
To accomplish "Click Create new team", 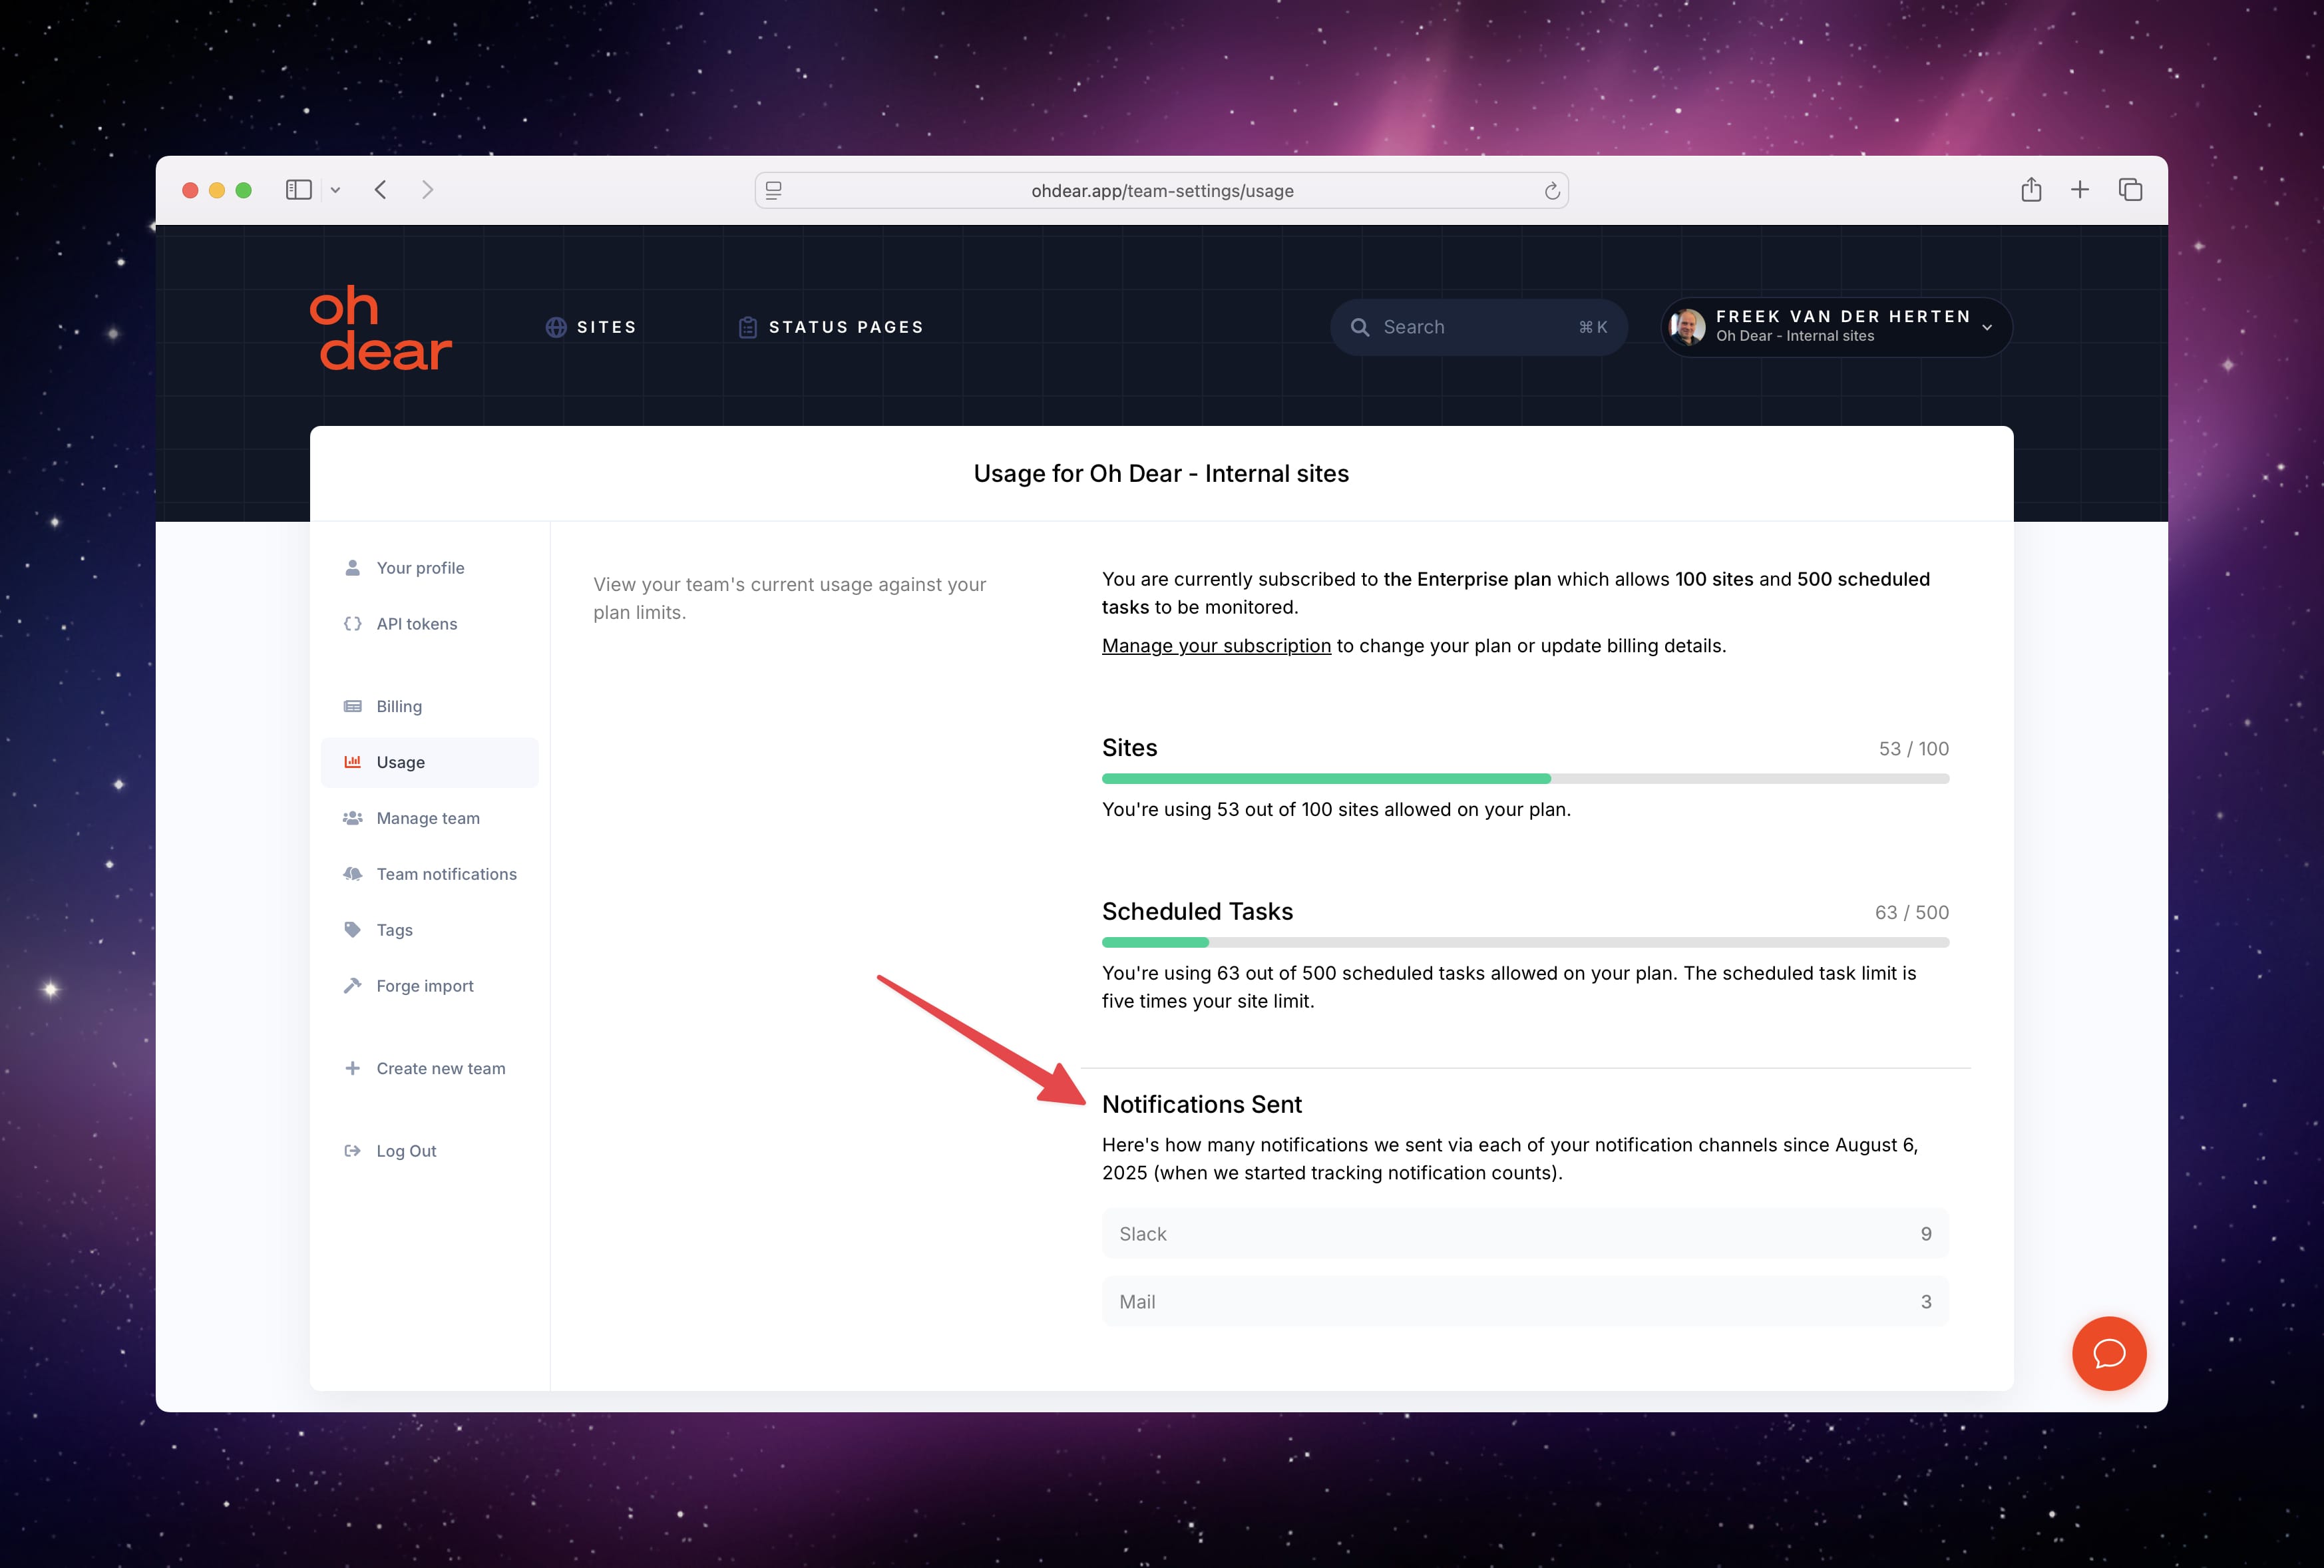I will pyautogui.click(x=429, y=1068).
